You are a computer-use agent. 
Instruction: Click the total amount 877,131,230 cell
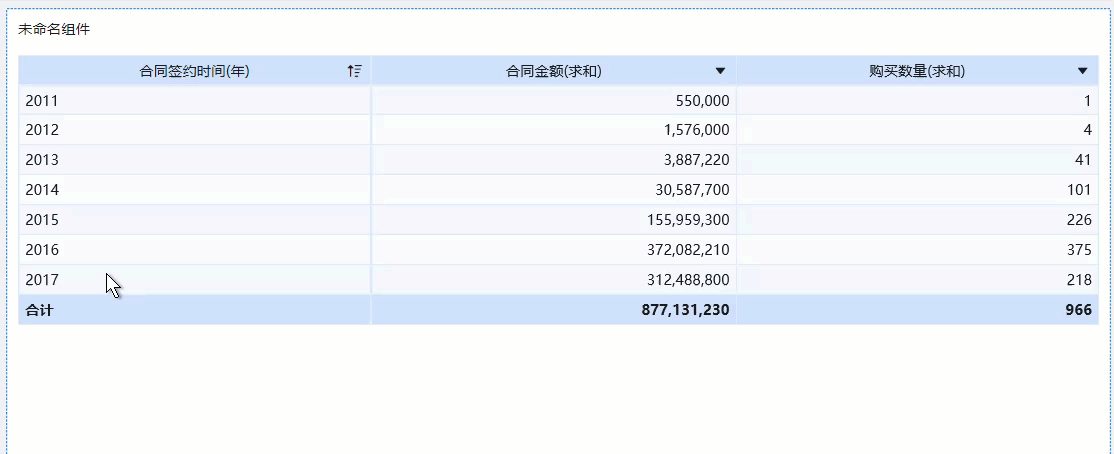[685, 310]
